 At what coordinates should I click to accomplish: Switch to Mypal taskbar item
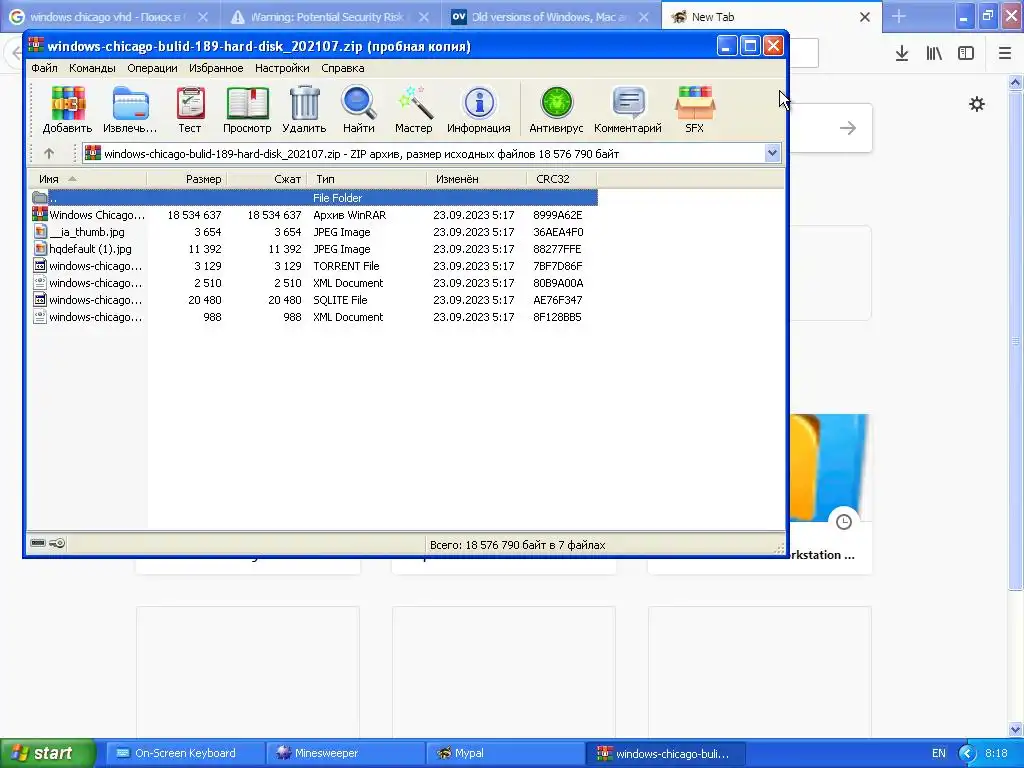505,753
